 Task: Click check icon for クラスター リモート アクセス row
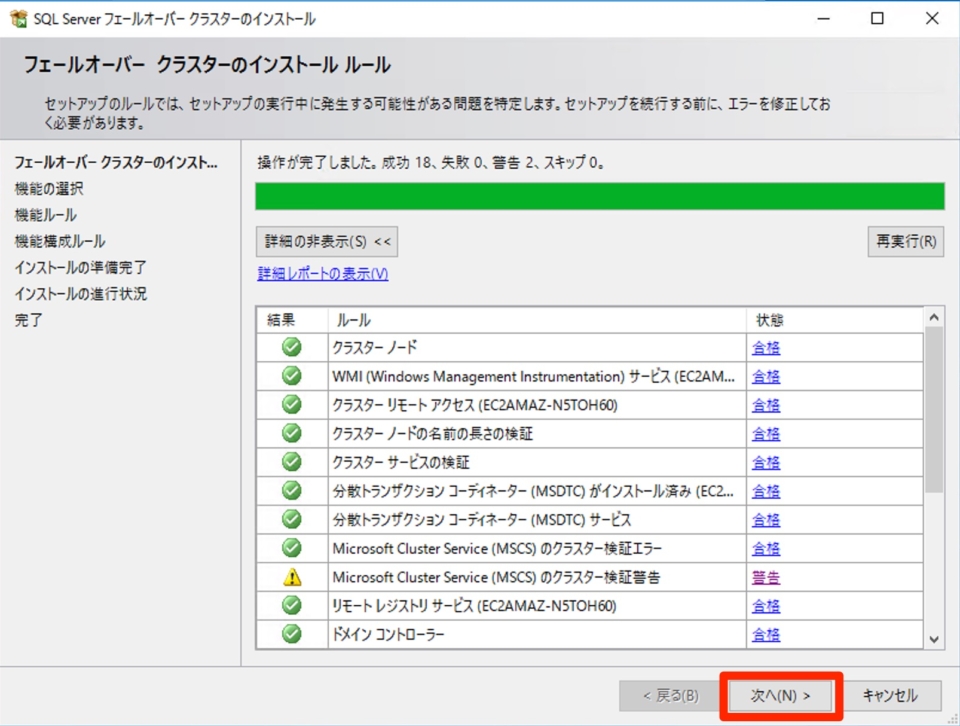tap(292, 405)
